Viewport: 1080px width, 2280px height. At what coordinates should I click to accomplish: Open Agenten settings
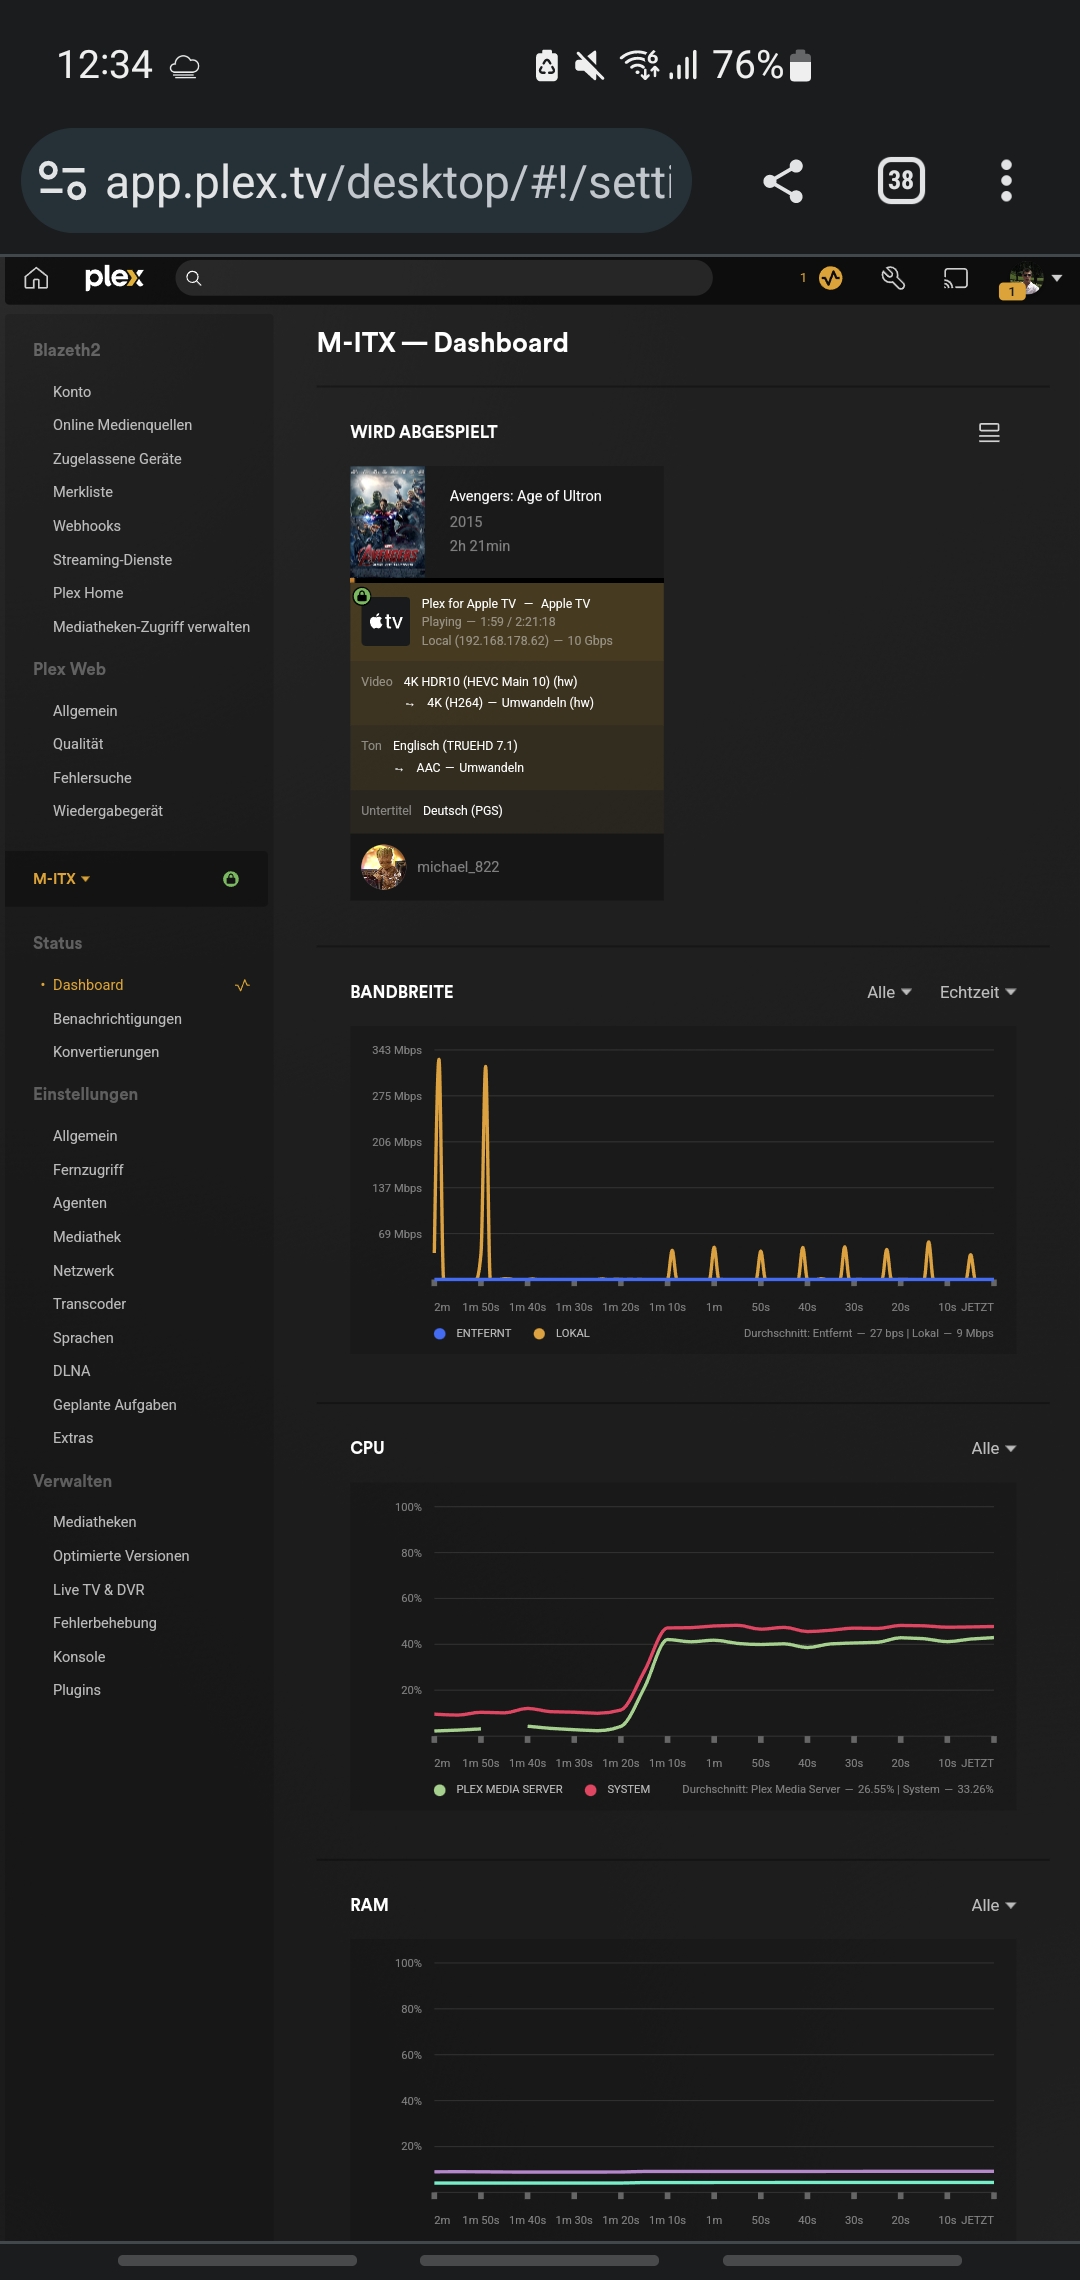(x=80, y=1203)
